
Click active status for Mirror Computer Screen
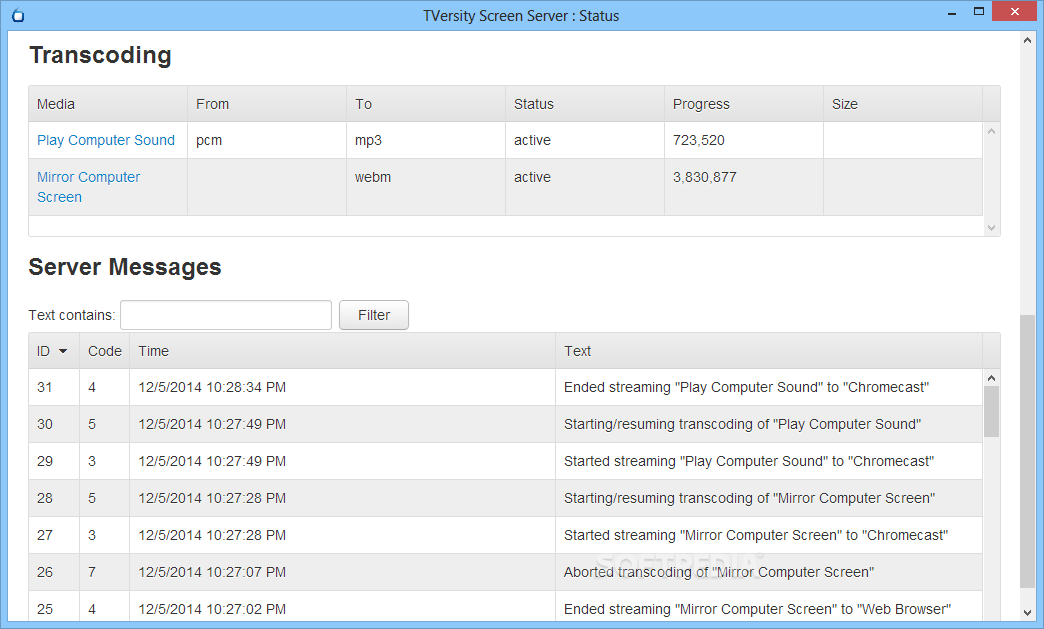click(x=532, y=177)
